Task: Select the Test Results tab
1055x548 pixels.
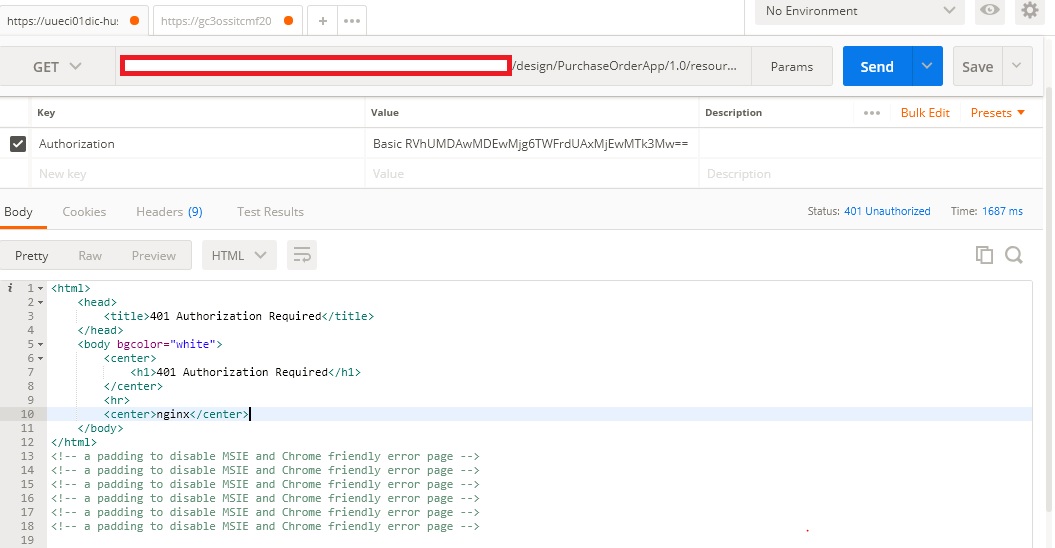Action: 270,211
